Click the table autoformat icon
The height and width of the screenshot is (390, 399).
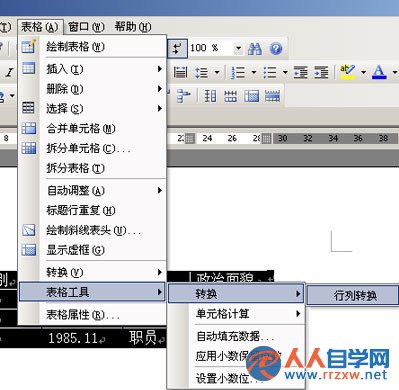(251, 96)
